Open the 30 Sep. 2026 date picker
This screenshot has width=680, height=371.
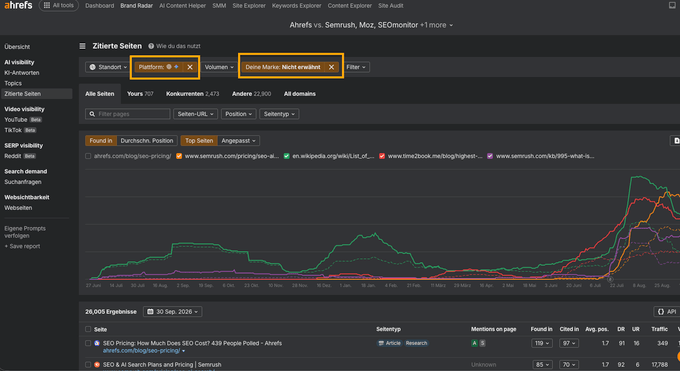(x=172, y=312)
